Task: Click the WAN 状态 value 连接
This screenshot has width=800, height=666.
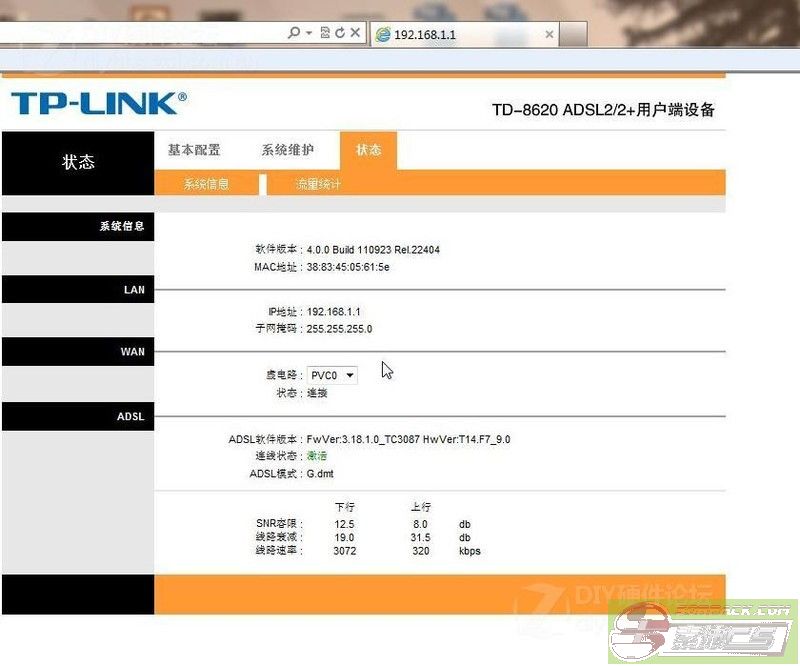Action: click(317, 393)
